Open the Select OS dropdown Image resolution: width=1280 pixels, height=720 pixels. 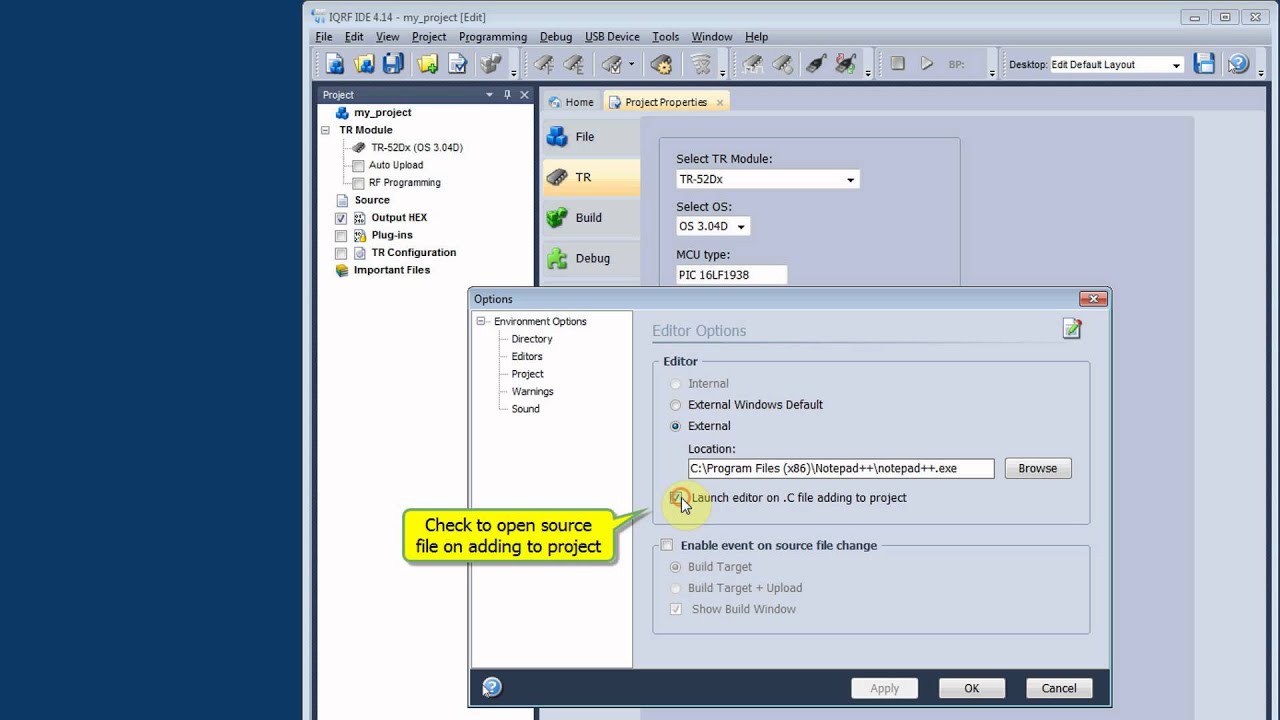pos(741,227)
